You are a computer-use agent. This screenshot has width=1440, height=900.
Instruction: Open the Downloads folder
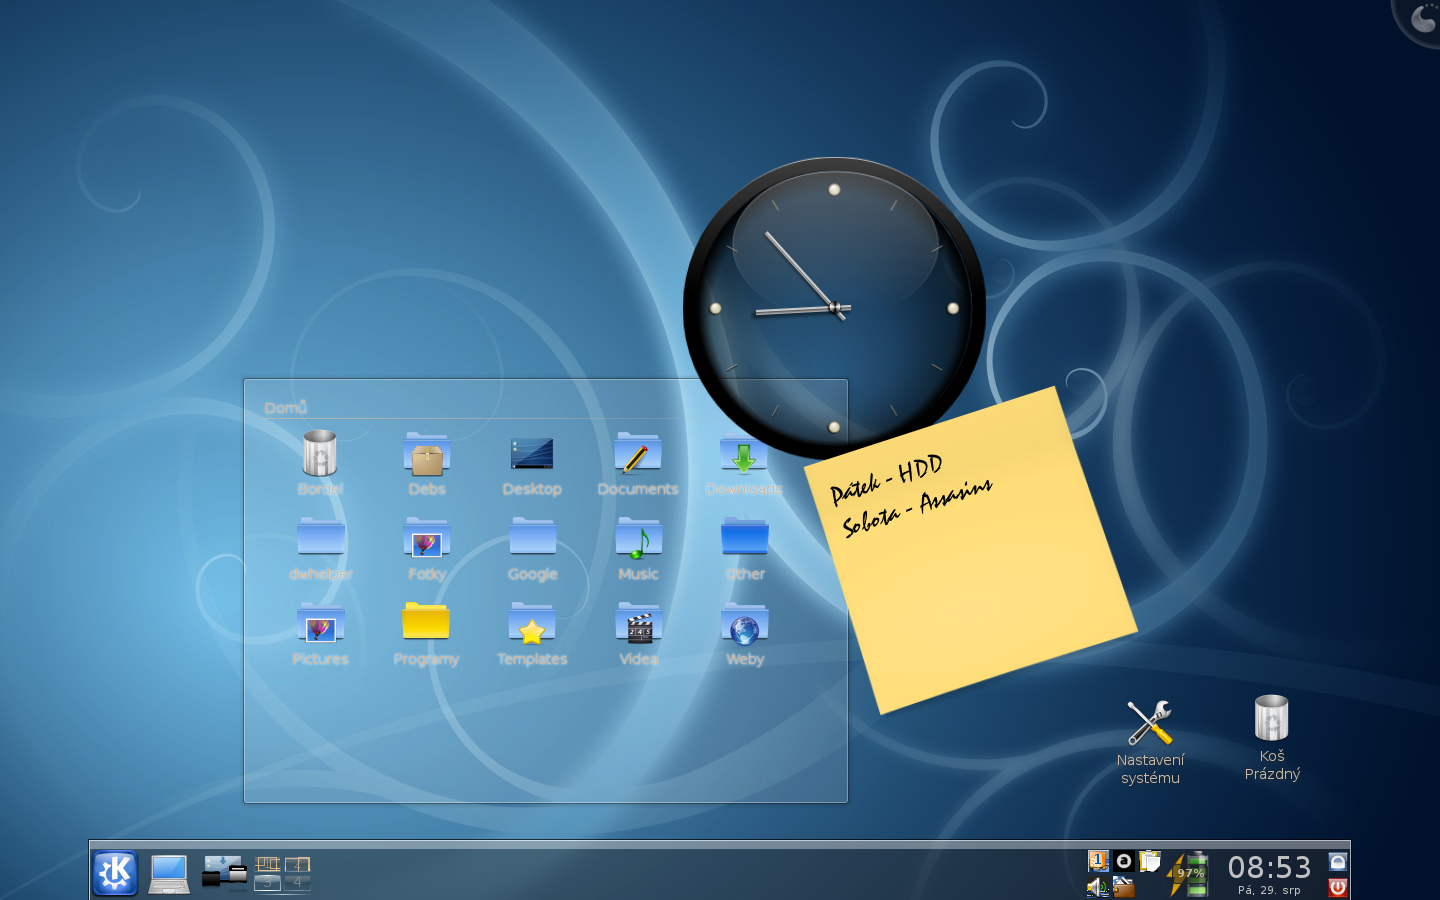744,463
